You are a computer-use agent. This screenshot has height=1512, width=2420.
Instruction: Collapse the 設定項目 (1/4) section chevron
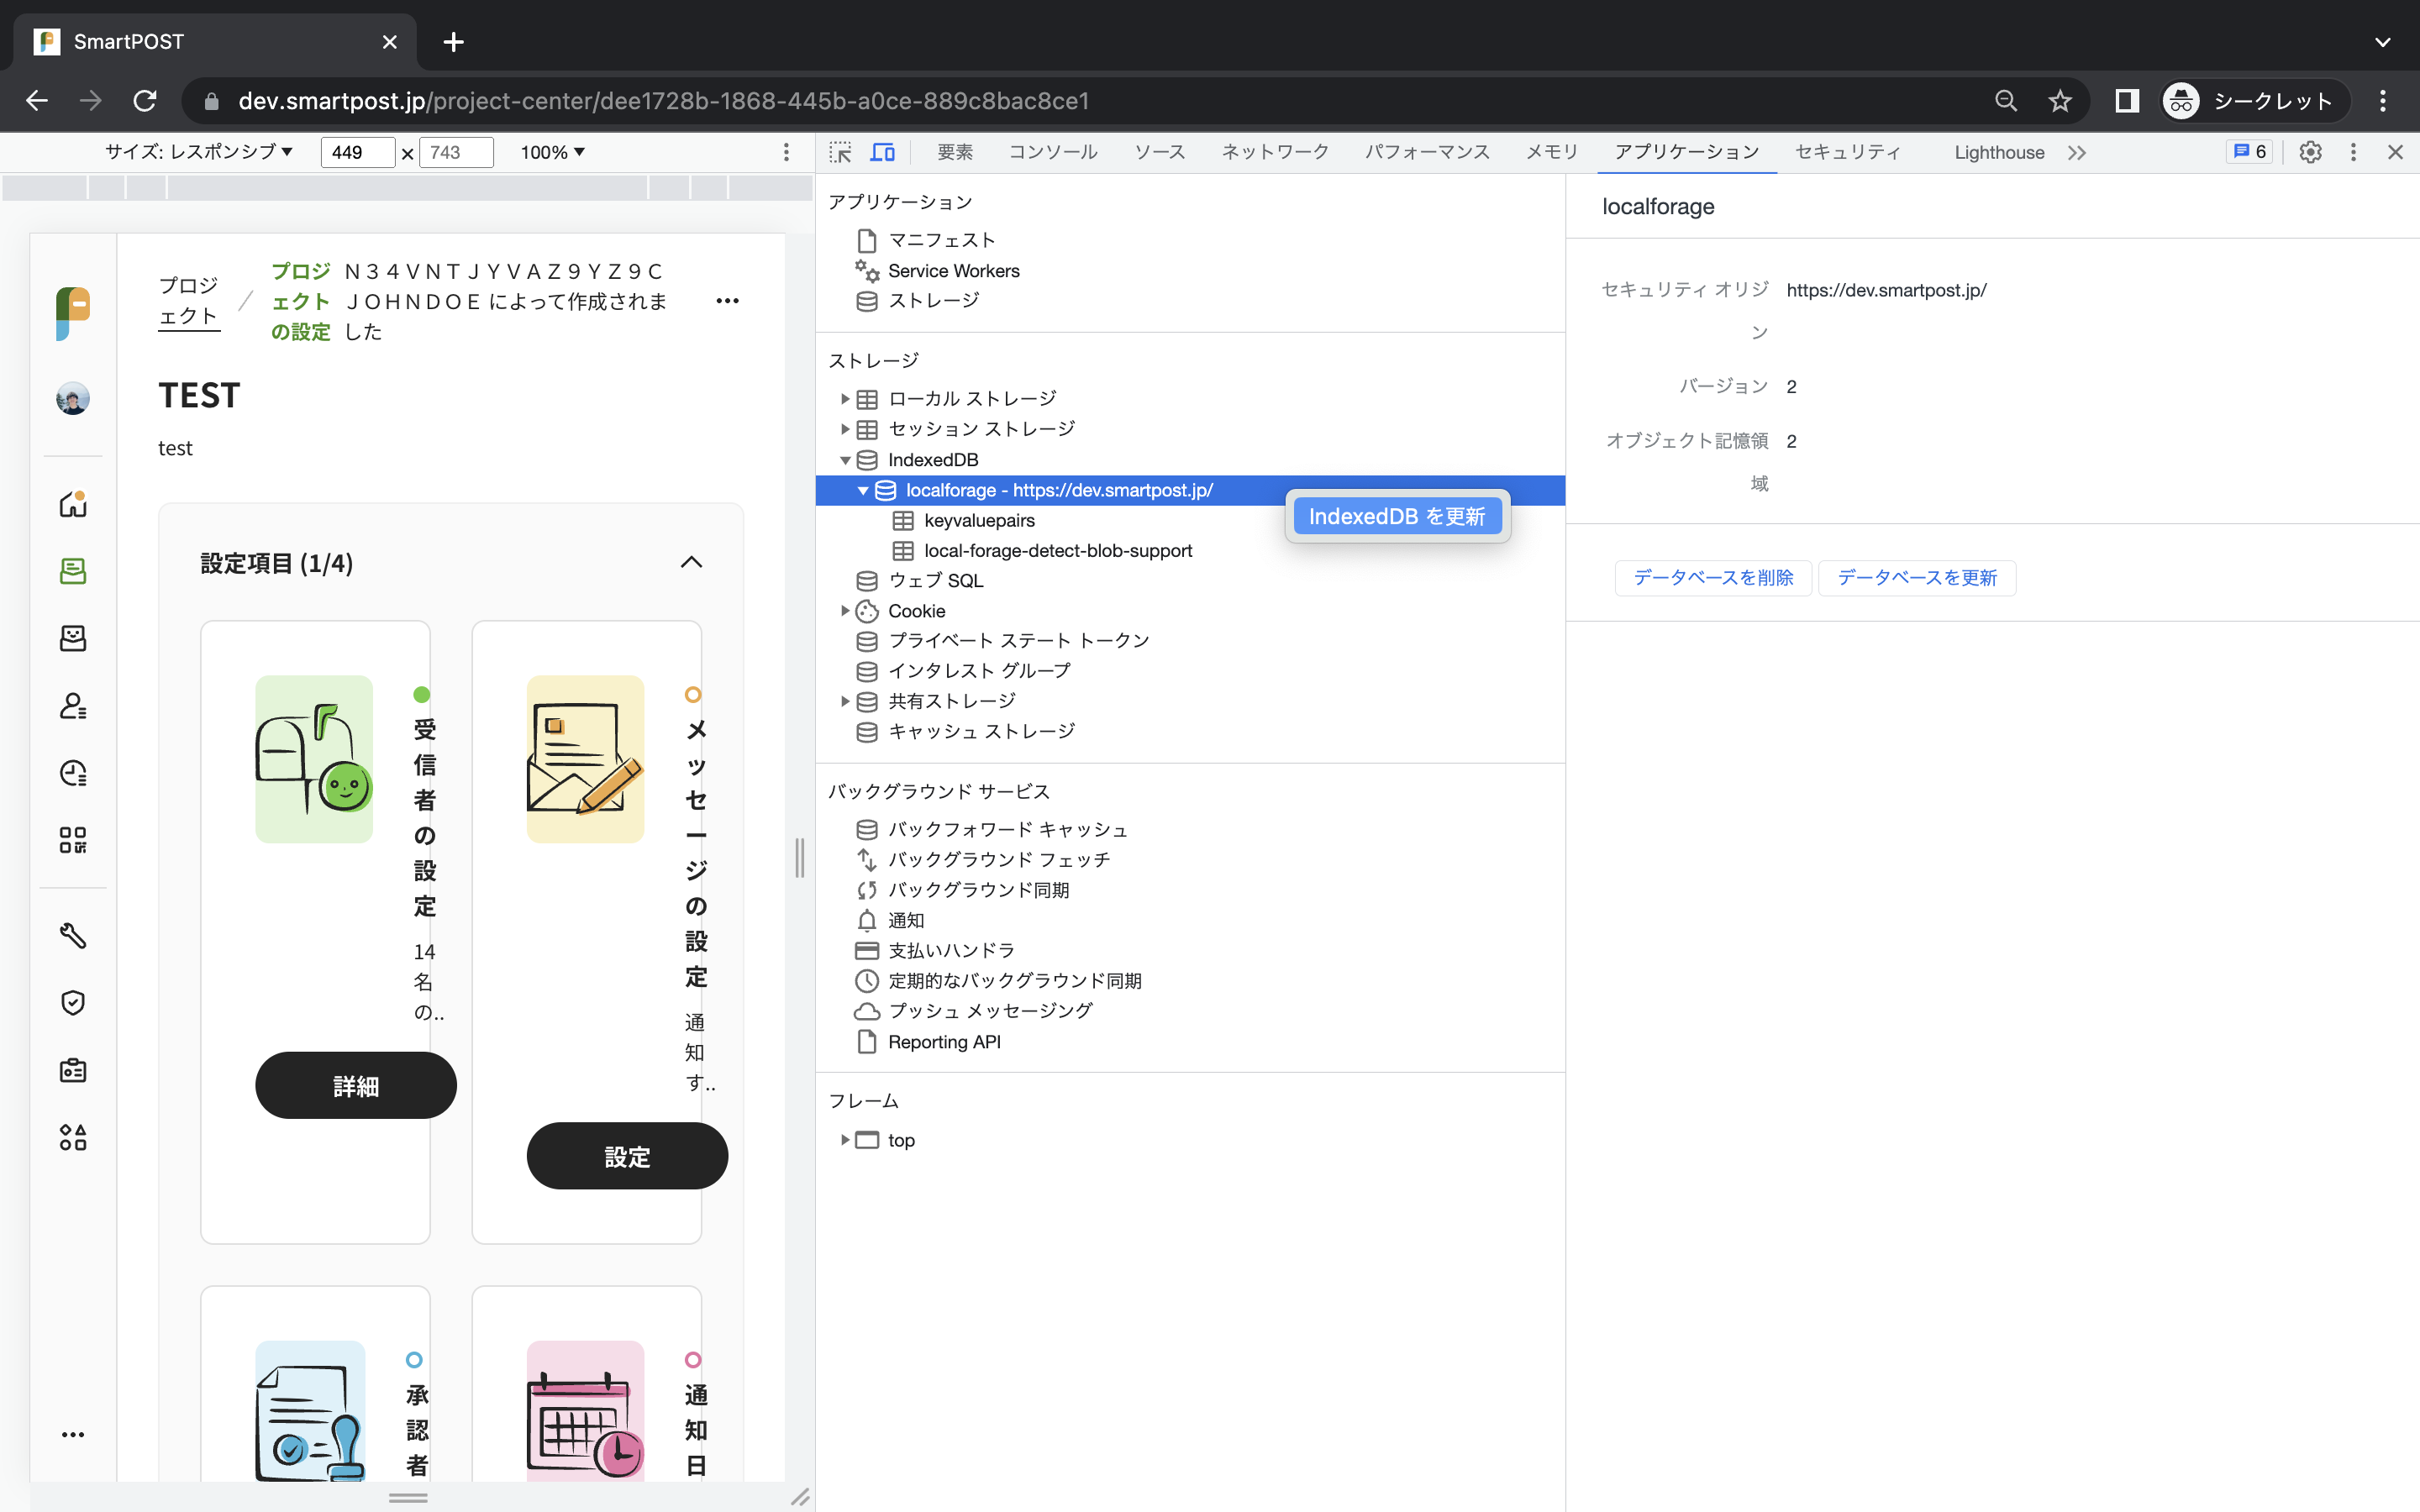tap(691, 563)
